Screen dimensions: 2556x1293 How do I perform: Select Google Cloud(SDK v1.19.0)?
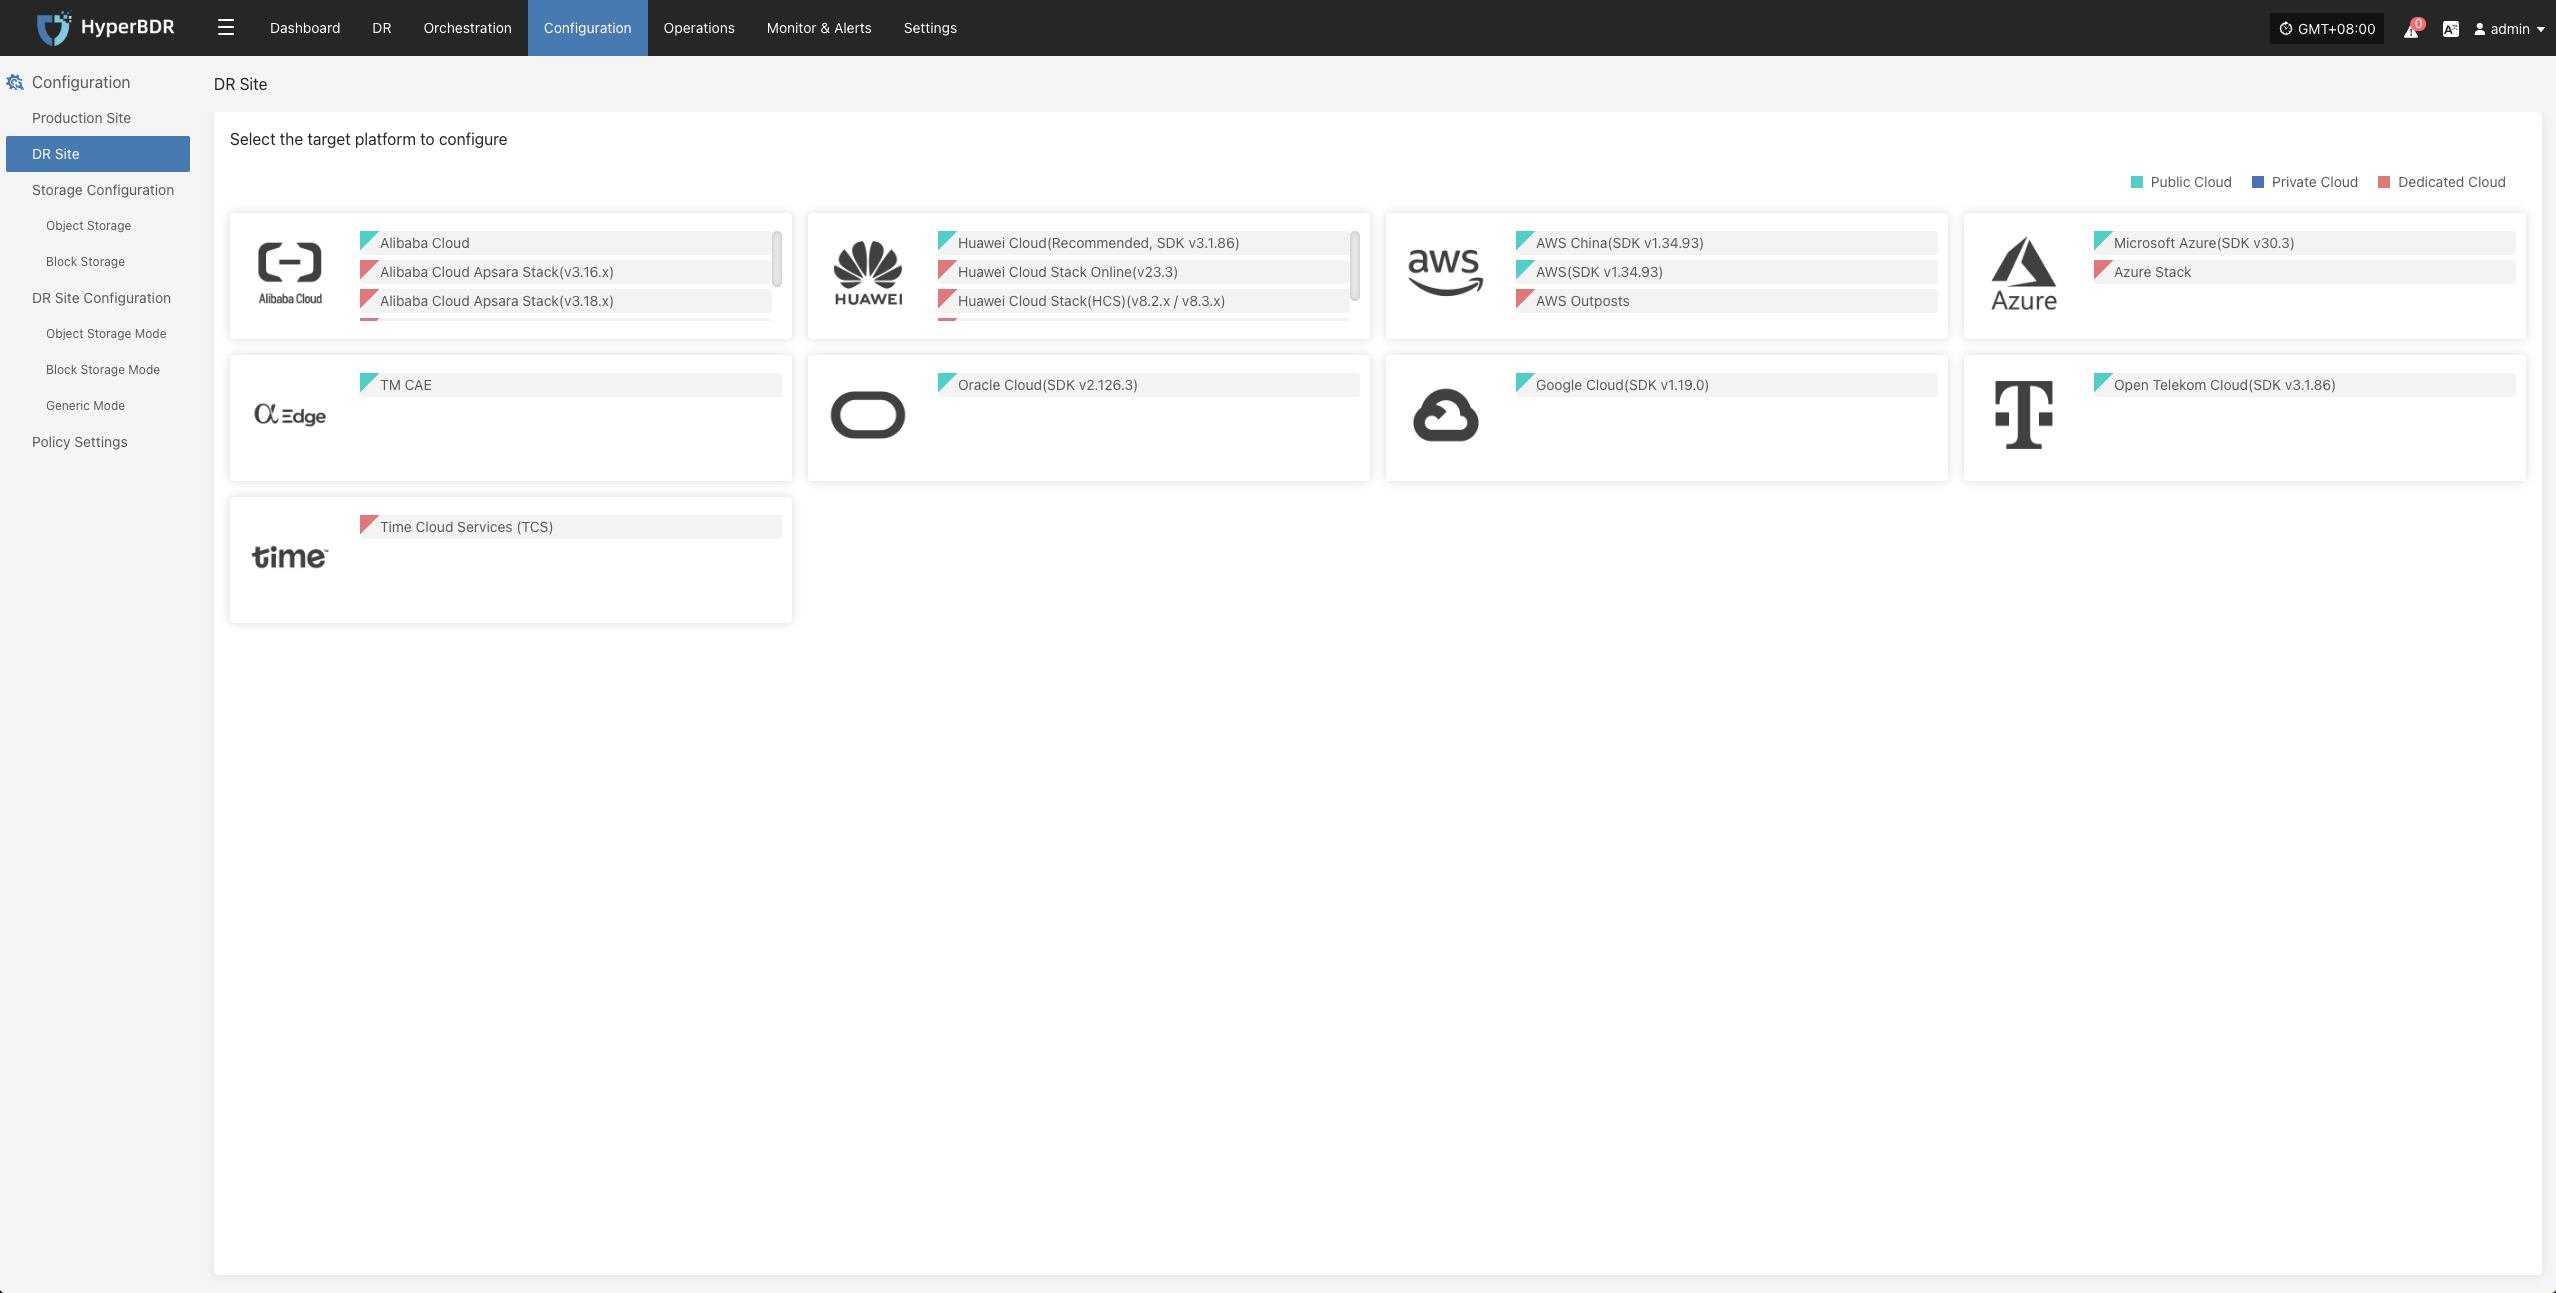(1727, 385)
